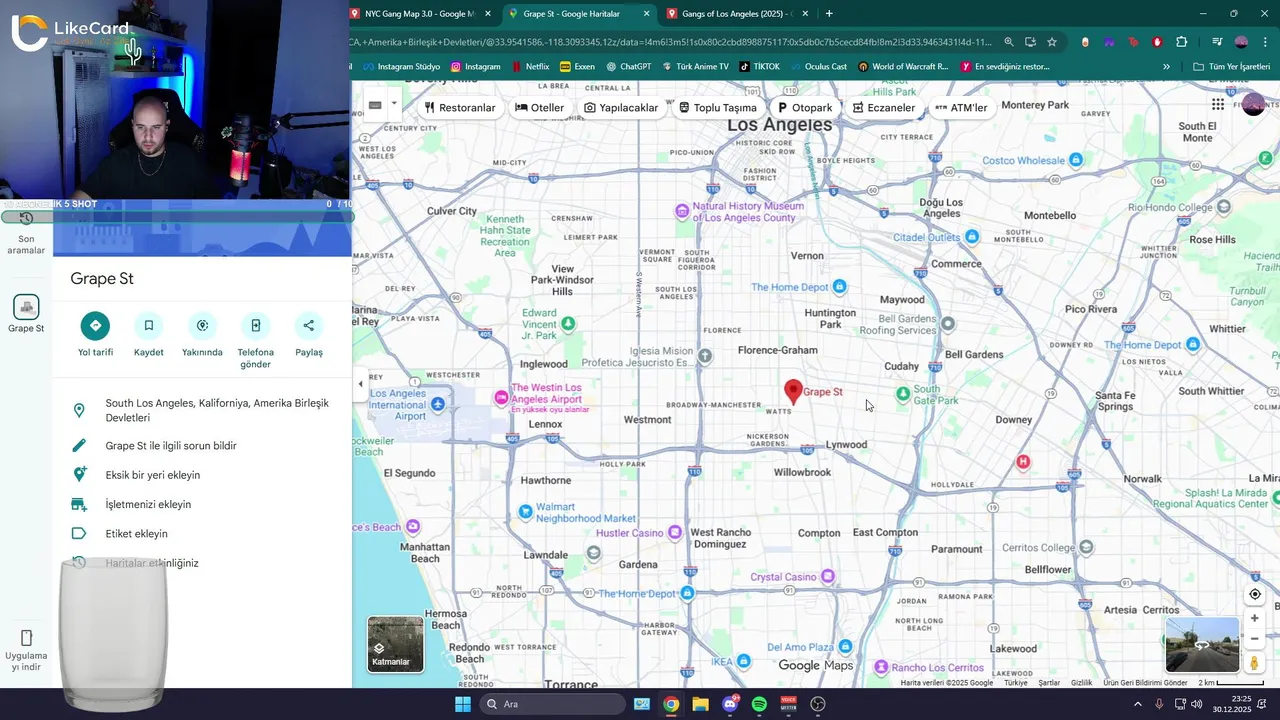Open the Street View thumbnail preview
The image size is (1280, 720).
pyautogui.click(x=1202, y=644)
